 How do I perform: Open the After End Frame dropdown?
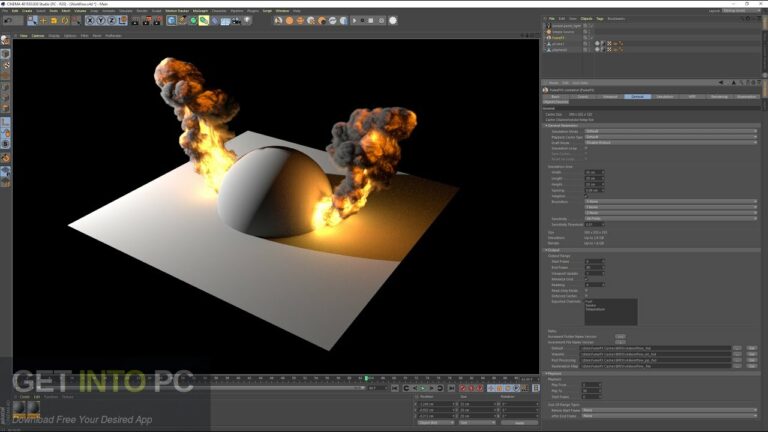670,416
